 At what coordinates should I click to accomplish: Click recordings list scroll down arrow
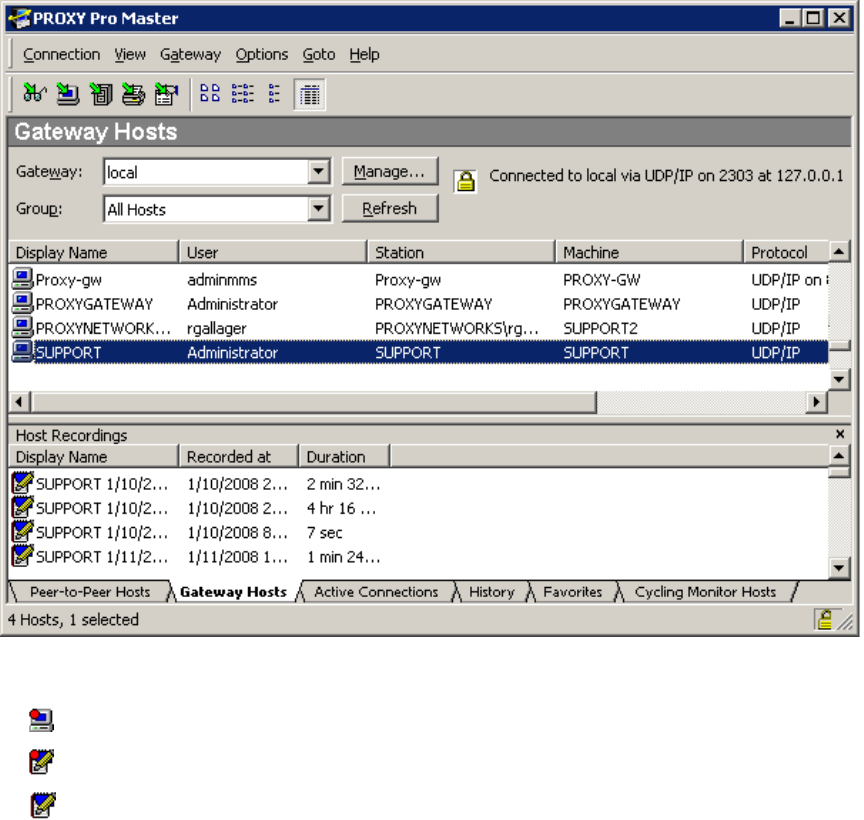pyautogui.click(x=839, y=568)
